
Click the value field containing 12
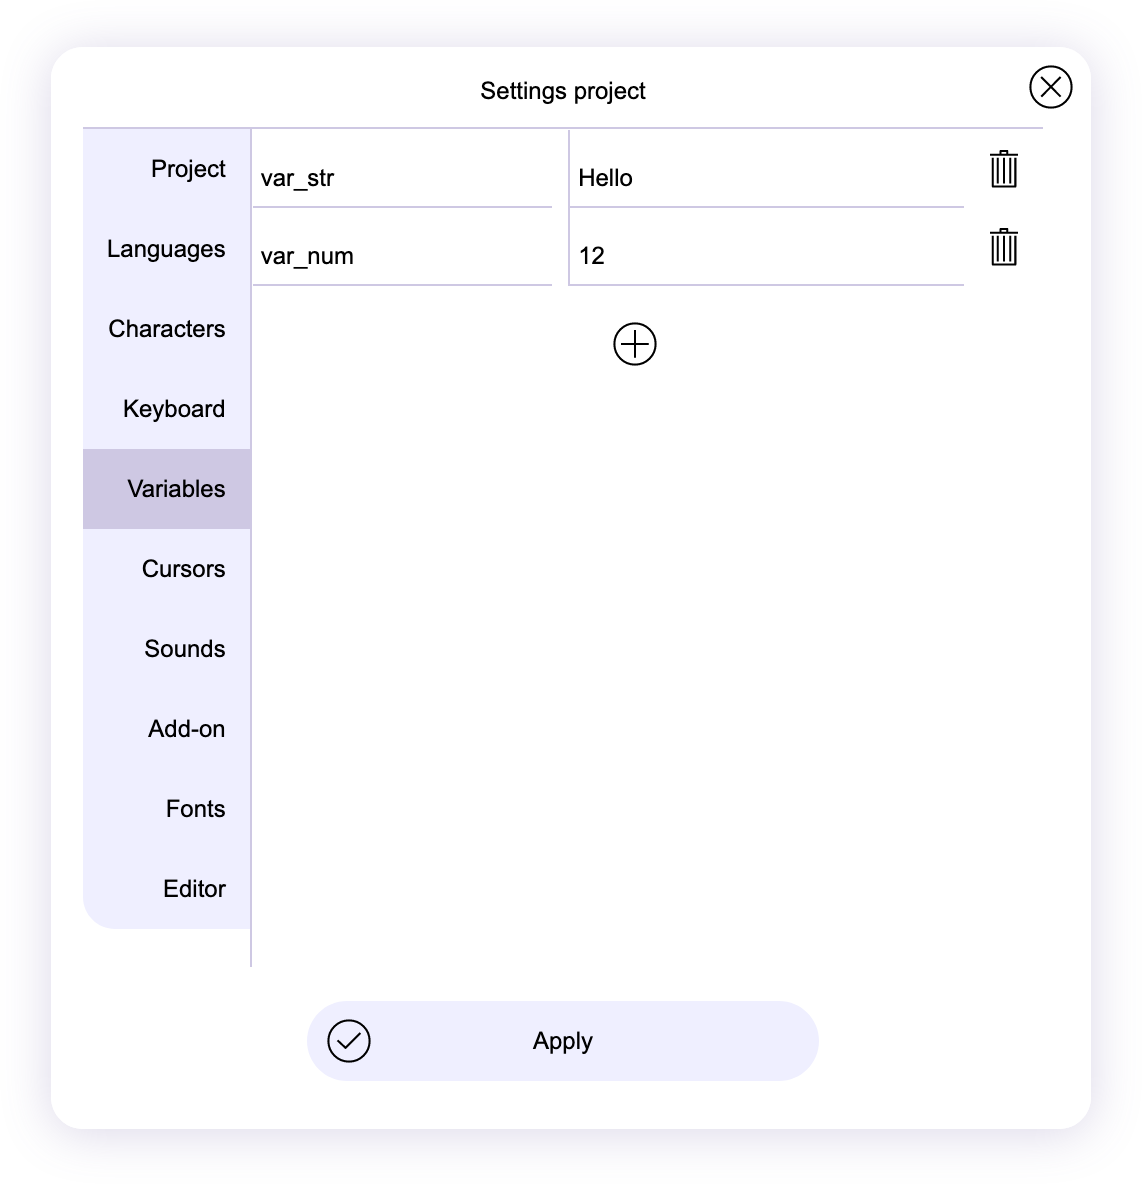766,256
